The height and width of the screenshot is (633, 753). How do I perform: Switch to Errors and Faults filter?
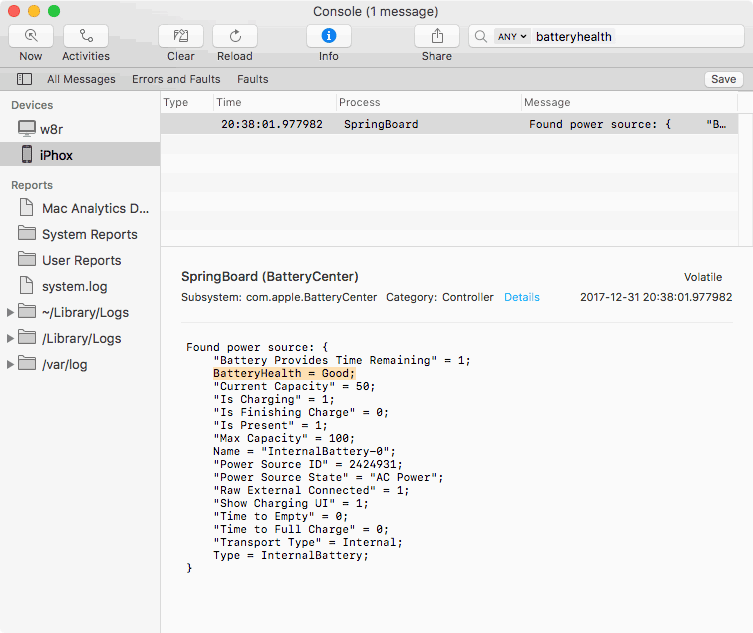pyautogui.click(x=176, y=79)
